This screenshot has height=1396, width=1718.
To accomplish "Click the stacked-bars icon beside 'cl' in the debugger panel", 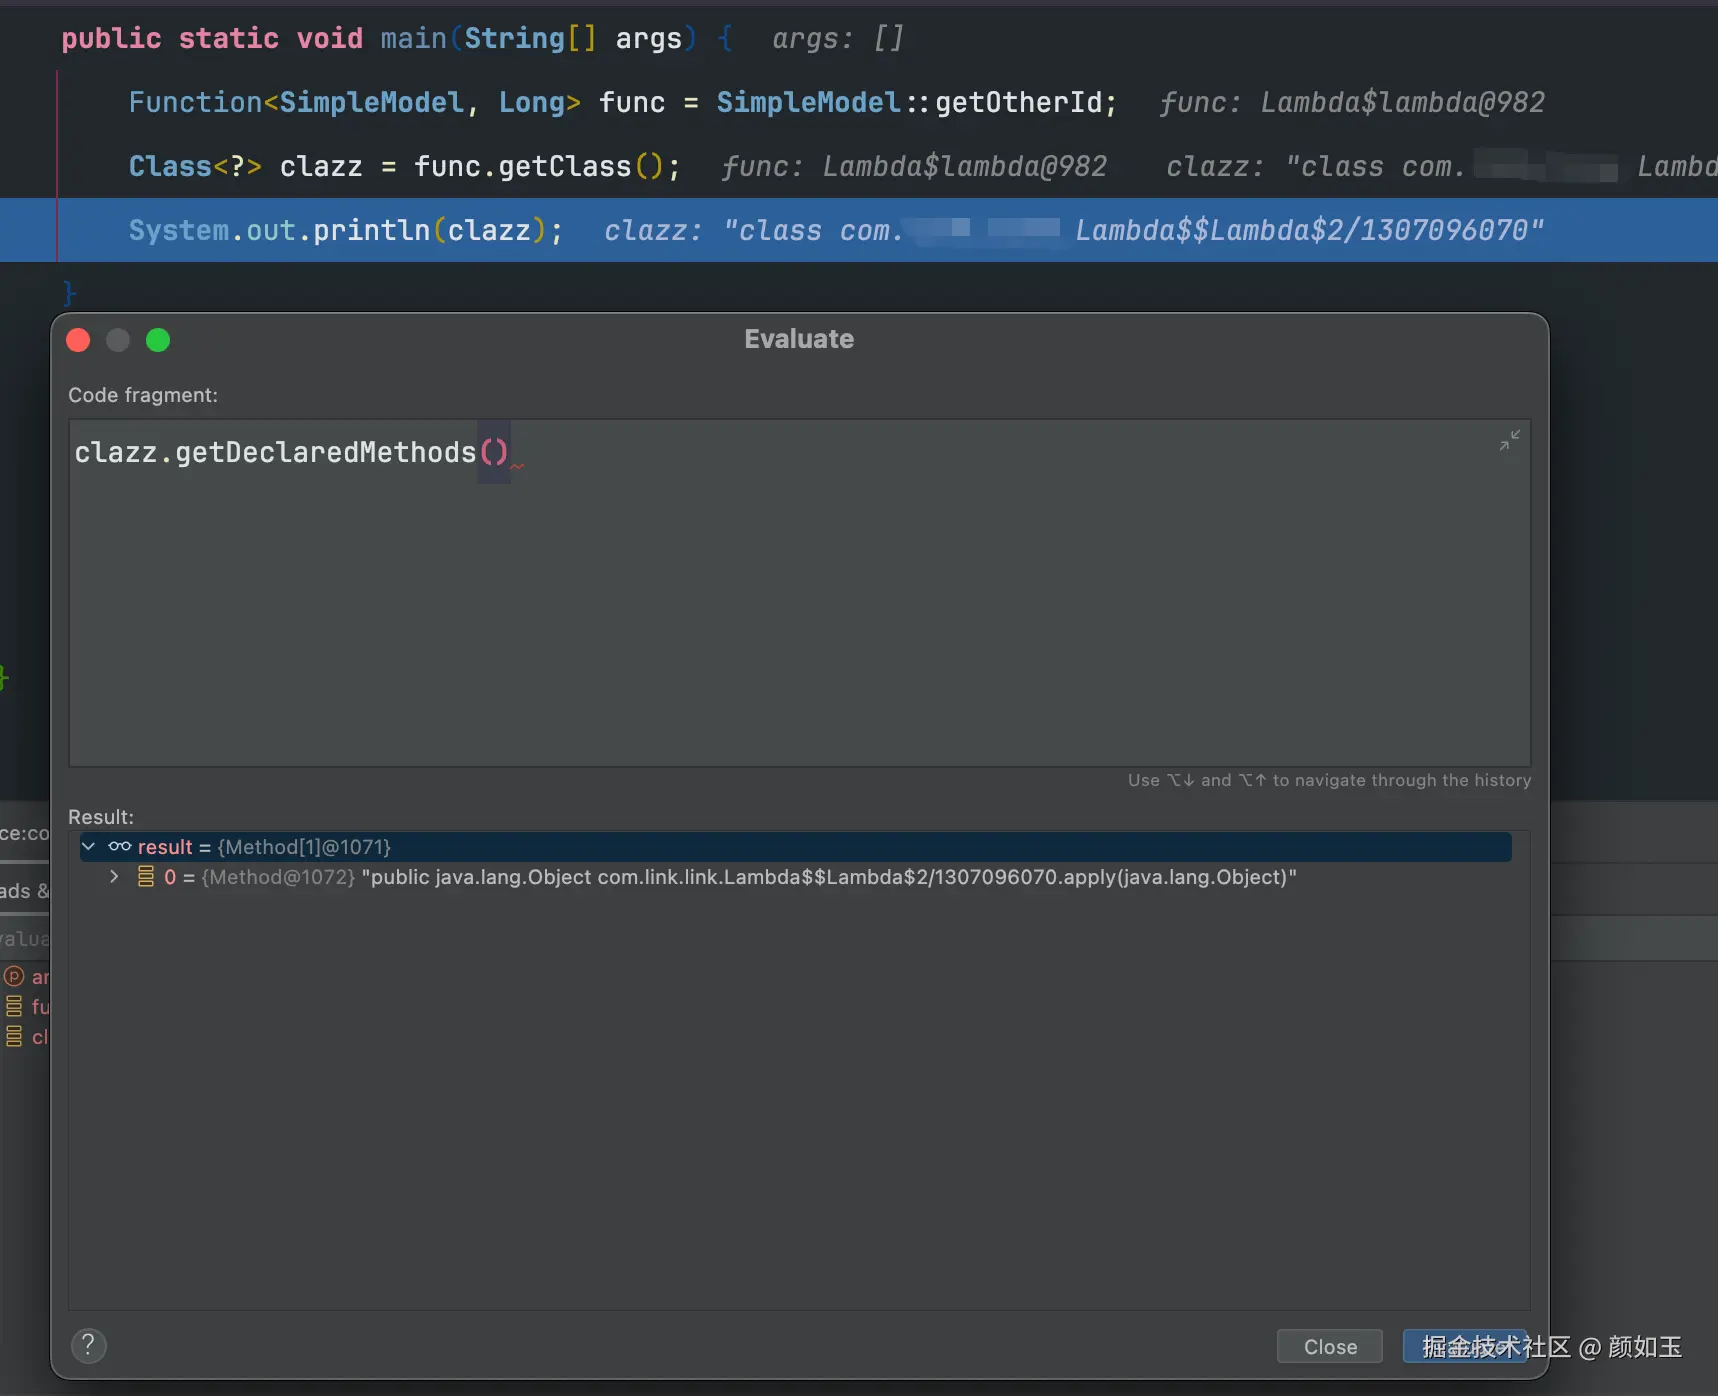I will tap(14, 1036).
